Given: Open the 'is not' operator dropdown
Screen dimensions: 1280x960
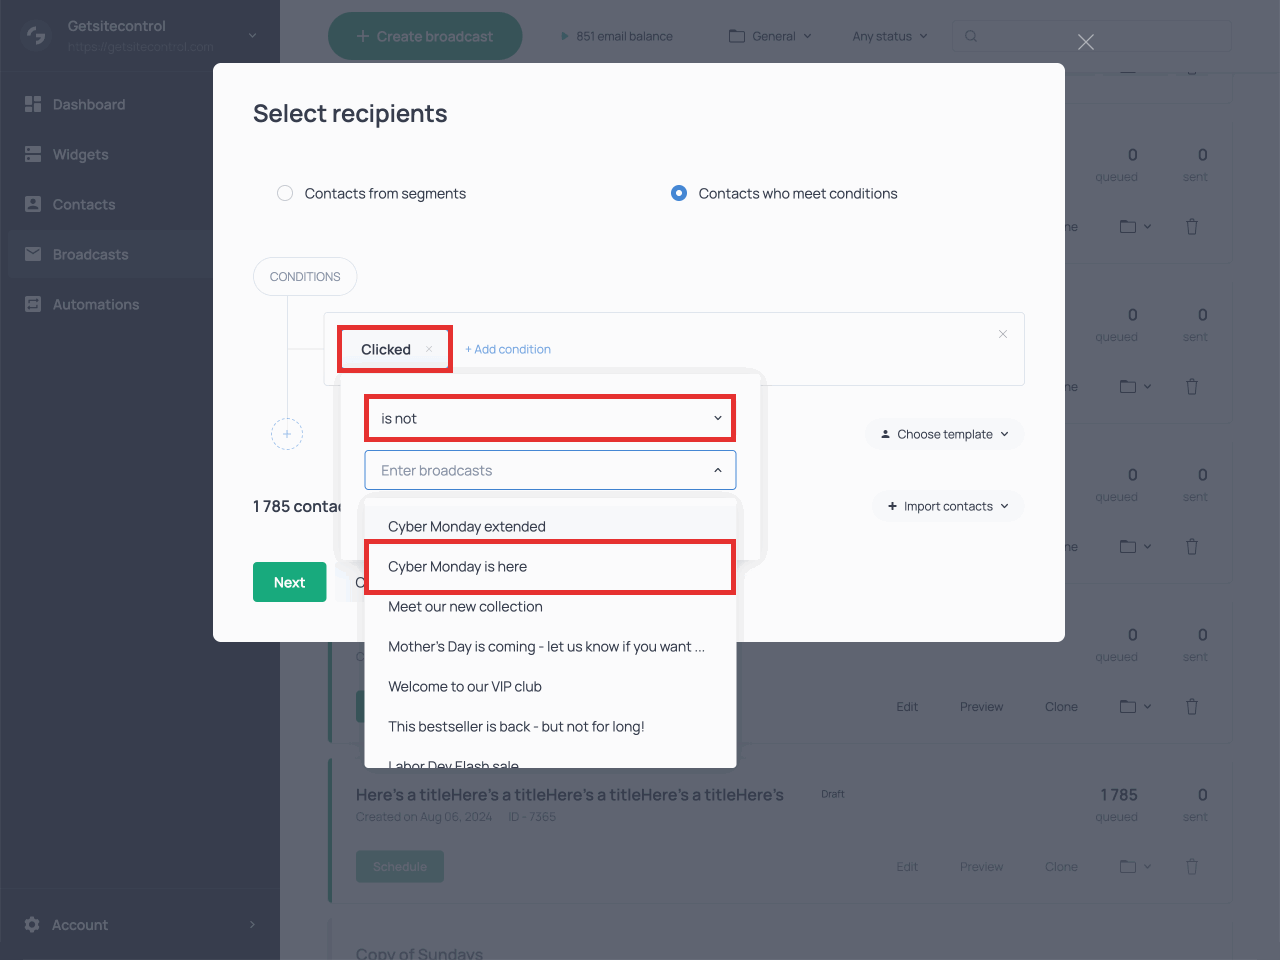Looking at the screenshot, I should pos(549,418).
